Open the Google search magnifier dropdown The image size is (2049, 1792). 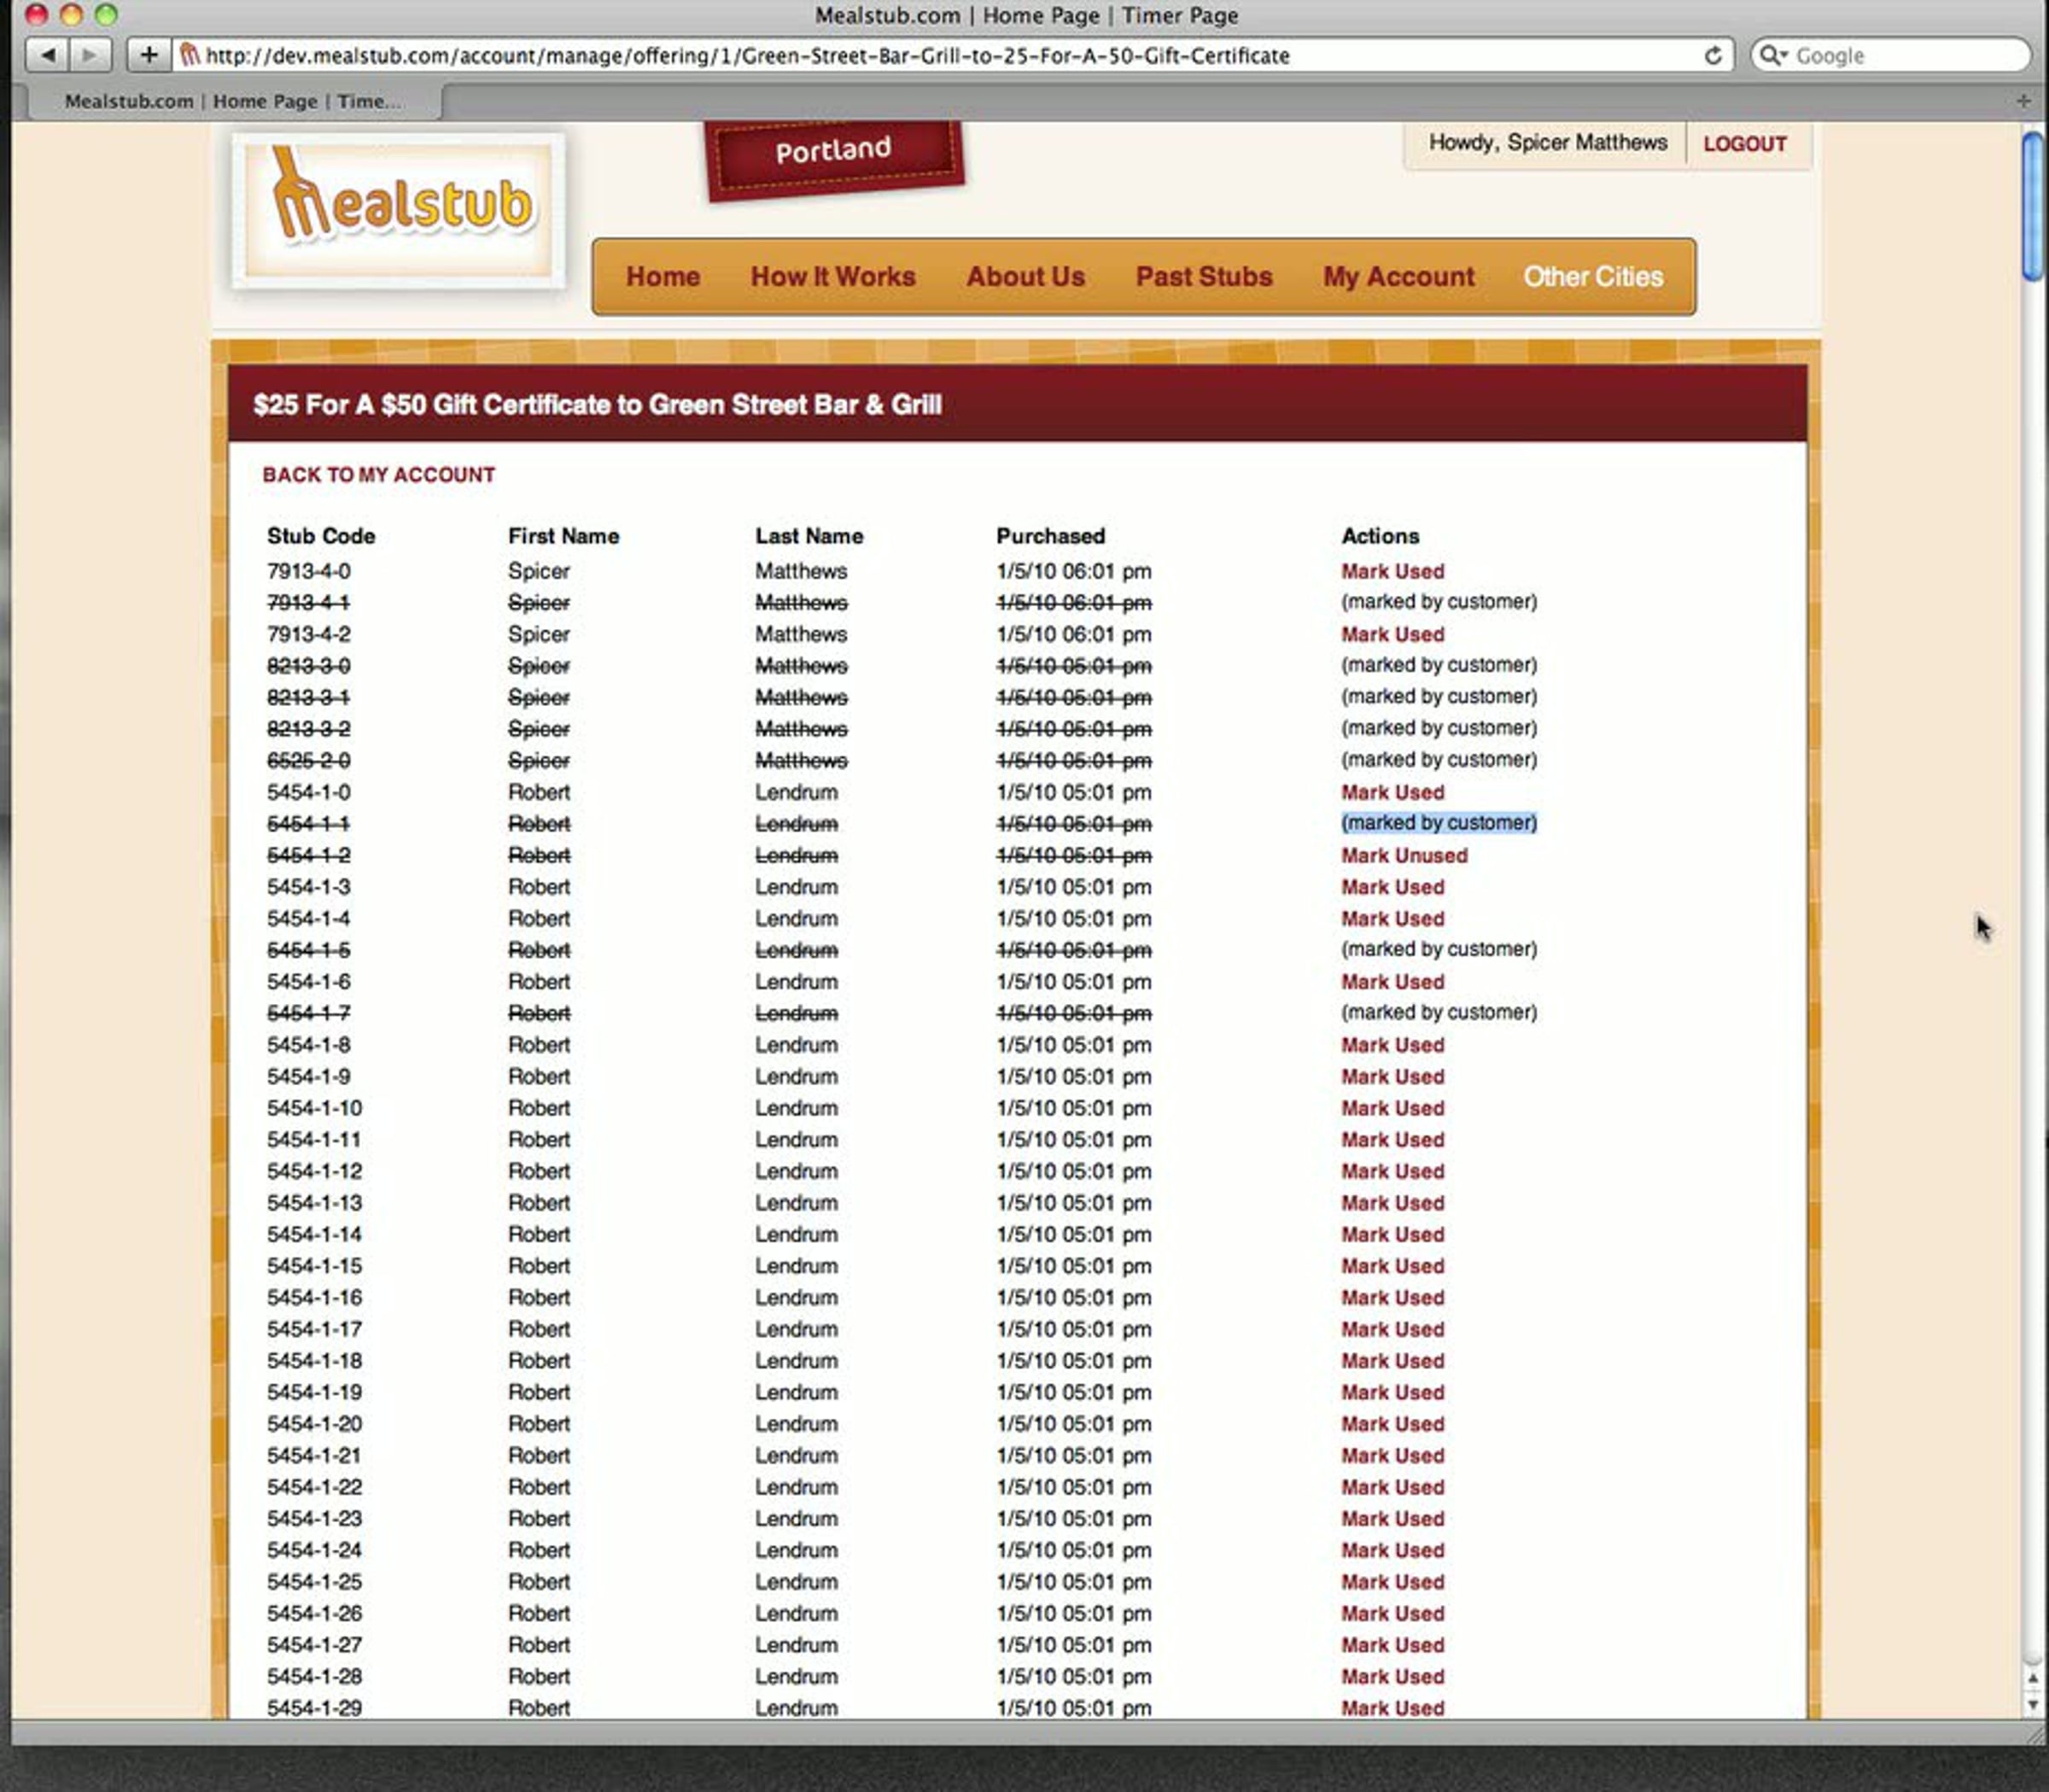pos(1773,55)
